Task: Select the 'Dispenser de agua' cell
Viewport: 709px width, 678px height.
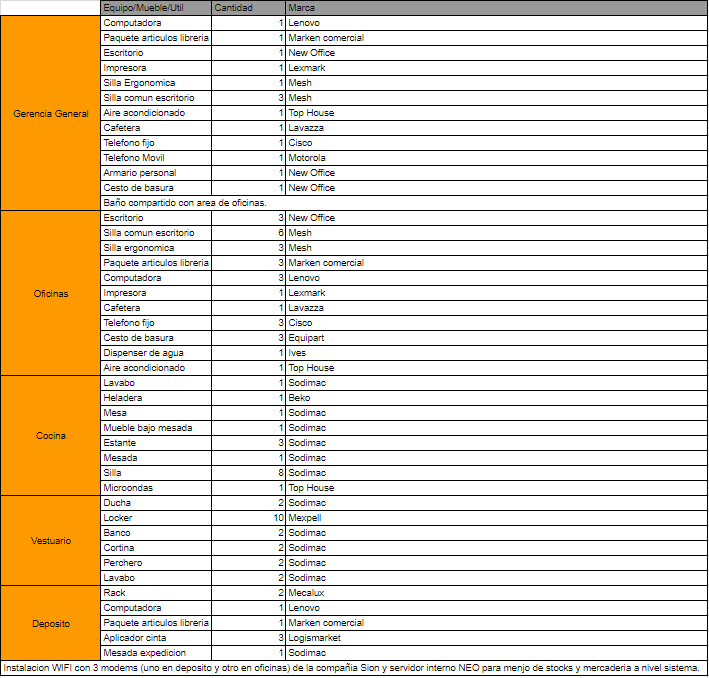Action: (x=156, y=353)
